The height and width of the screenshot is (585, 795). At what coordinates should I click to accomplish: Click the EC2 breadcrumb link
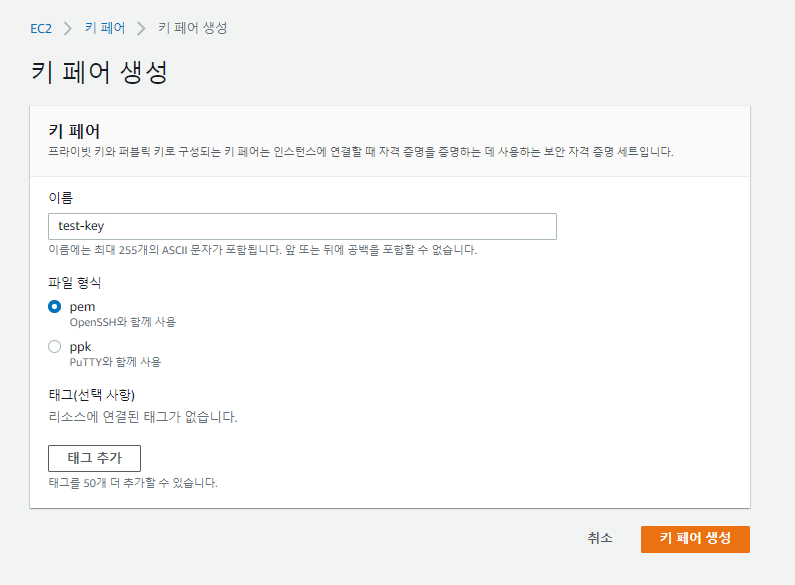tap(41, 28)
